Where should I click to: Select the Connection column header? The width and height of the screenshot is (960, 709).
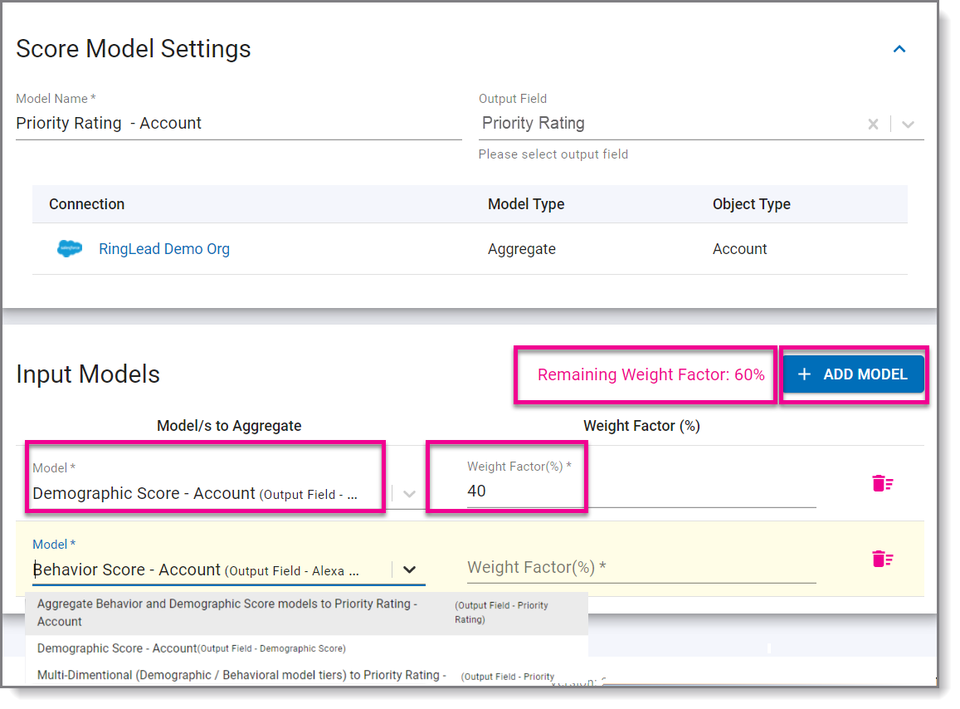[86, 204]
